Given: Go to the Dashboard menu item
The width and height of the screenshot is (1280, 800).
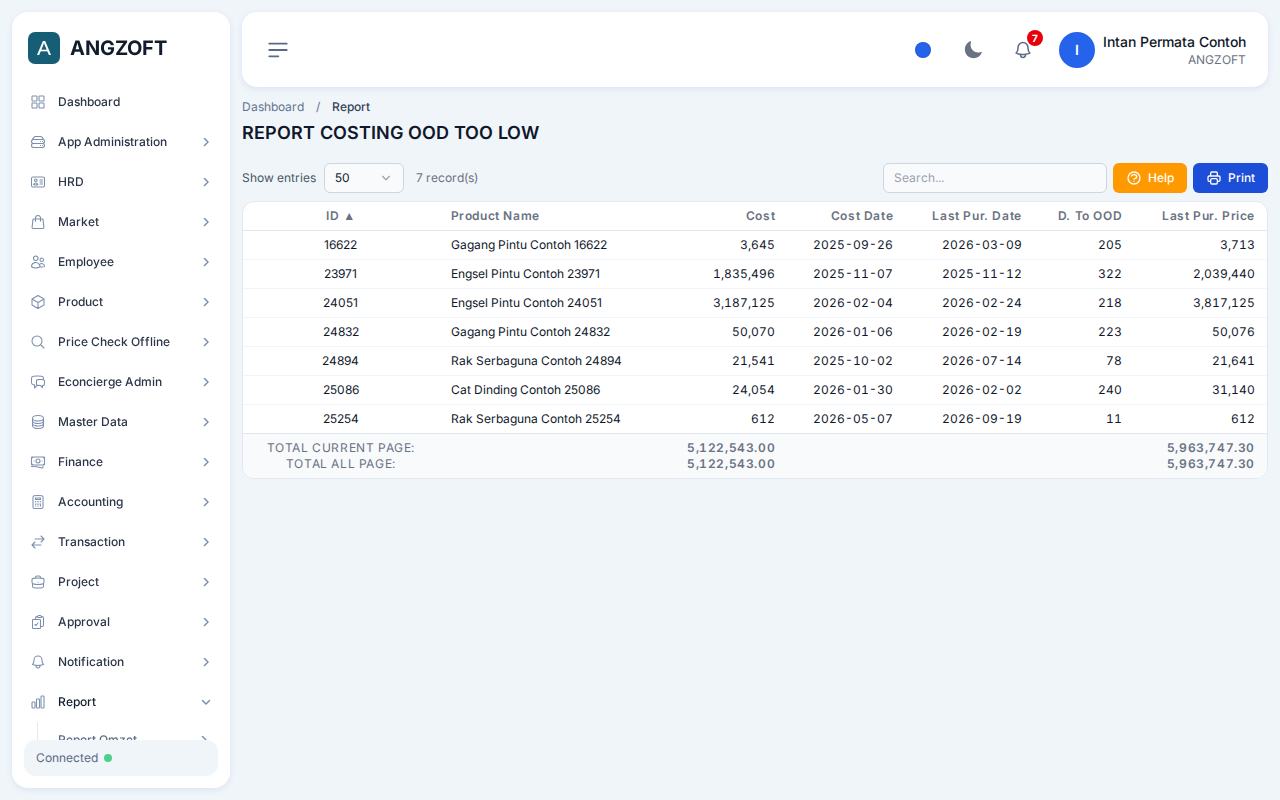Looking at the screenshot, I should (121, 102).
